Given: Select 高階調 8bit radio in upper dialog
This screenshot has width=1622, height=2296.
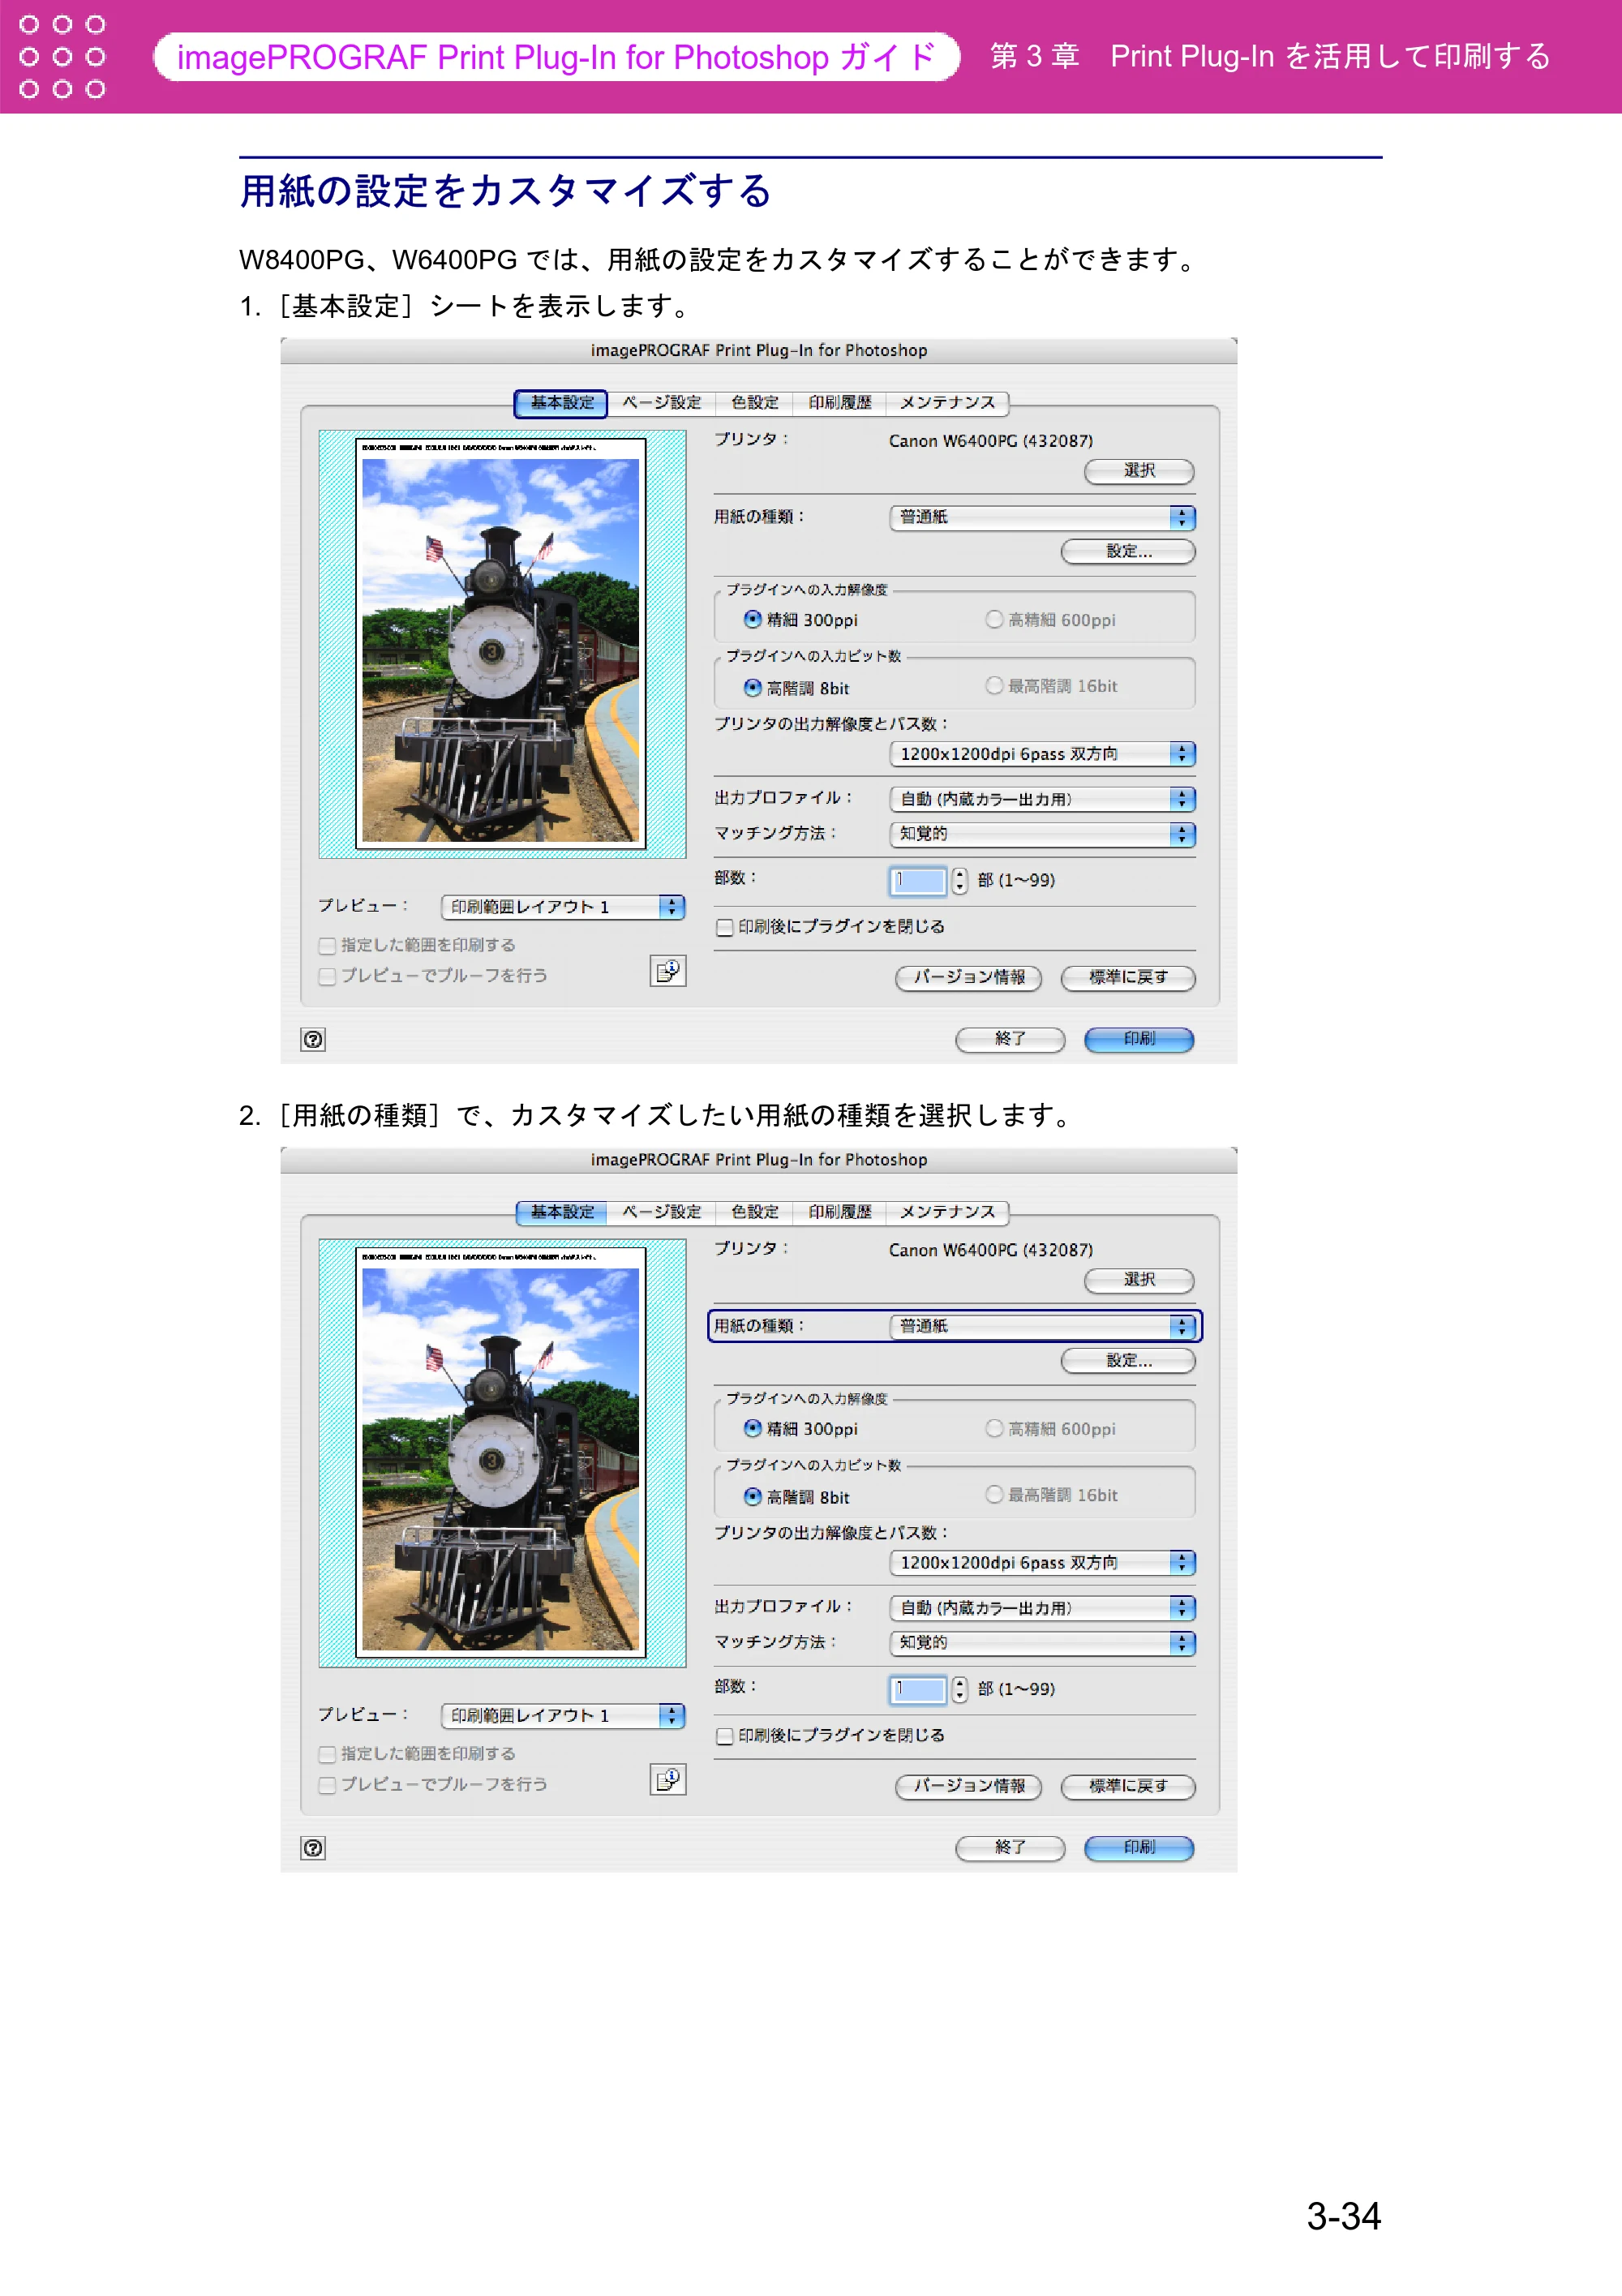Looking at the screenshot, I should tap(753, 688).
